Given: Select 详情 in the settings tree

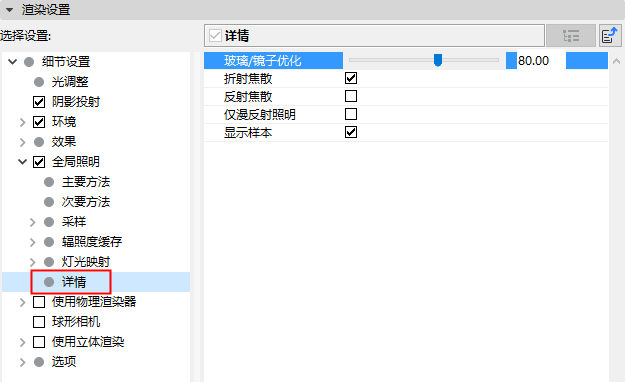Looking at the screenshot, I should 74,282.
